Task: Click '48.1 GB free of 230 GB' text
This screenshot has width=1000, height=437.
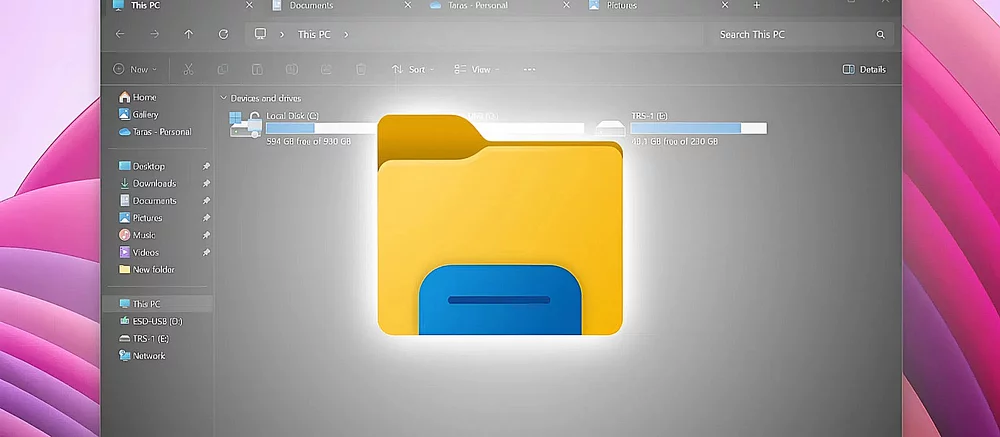Action: tap(674, 141)
